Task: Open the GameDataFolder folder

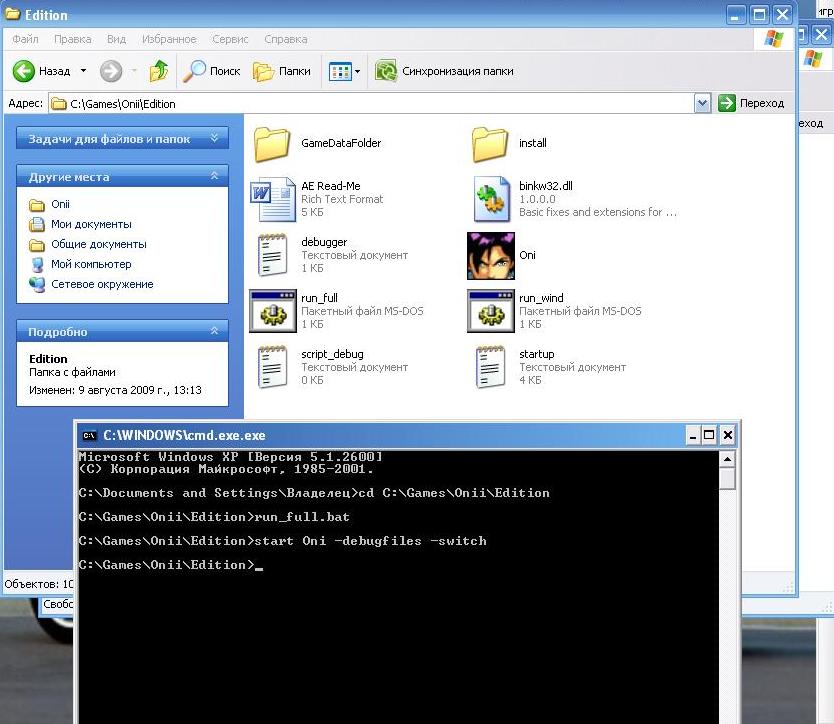Action: 272,143
